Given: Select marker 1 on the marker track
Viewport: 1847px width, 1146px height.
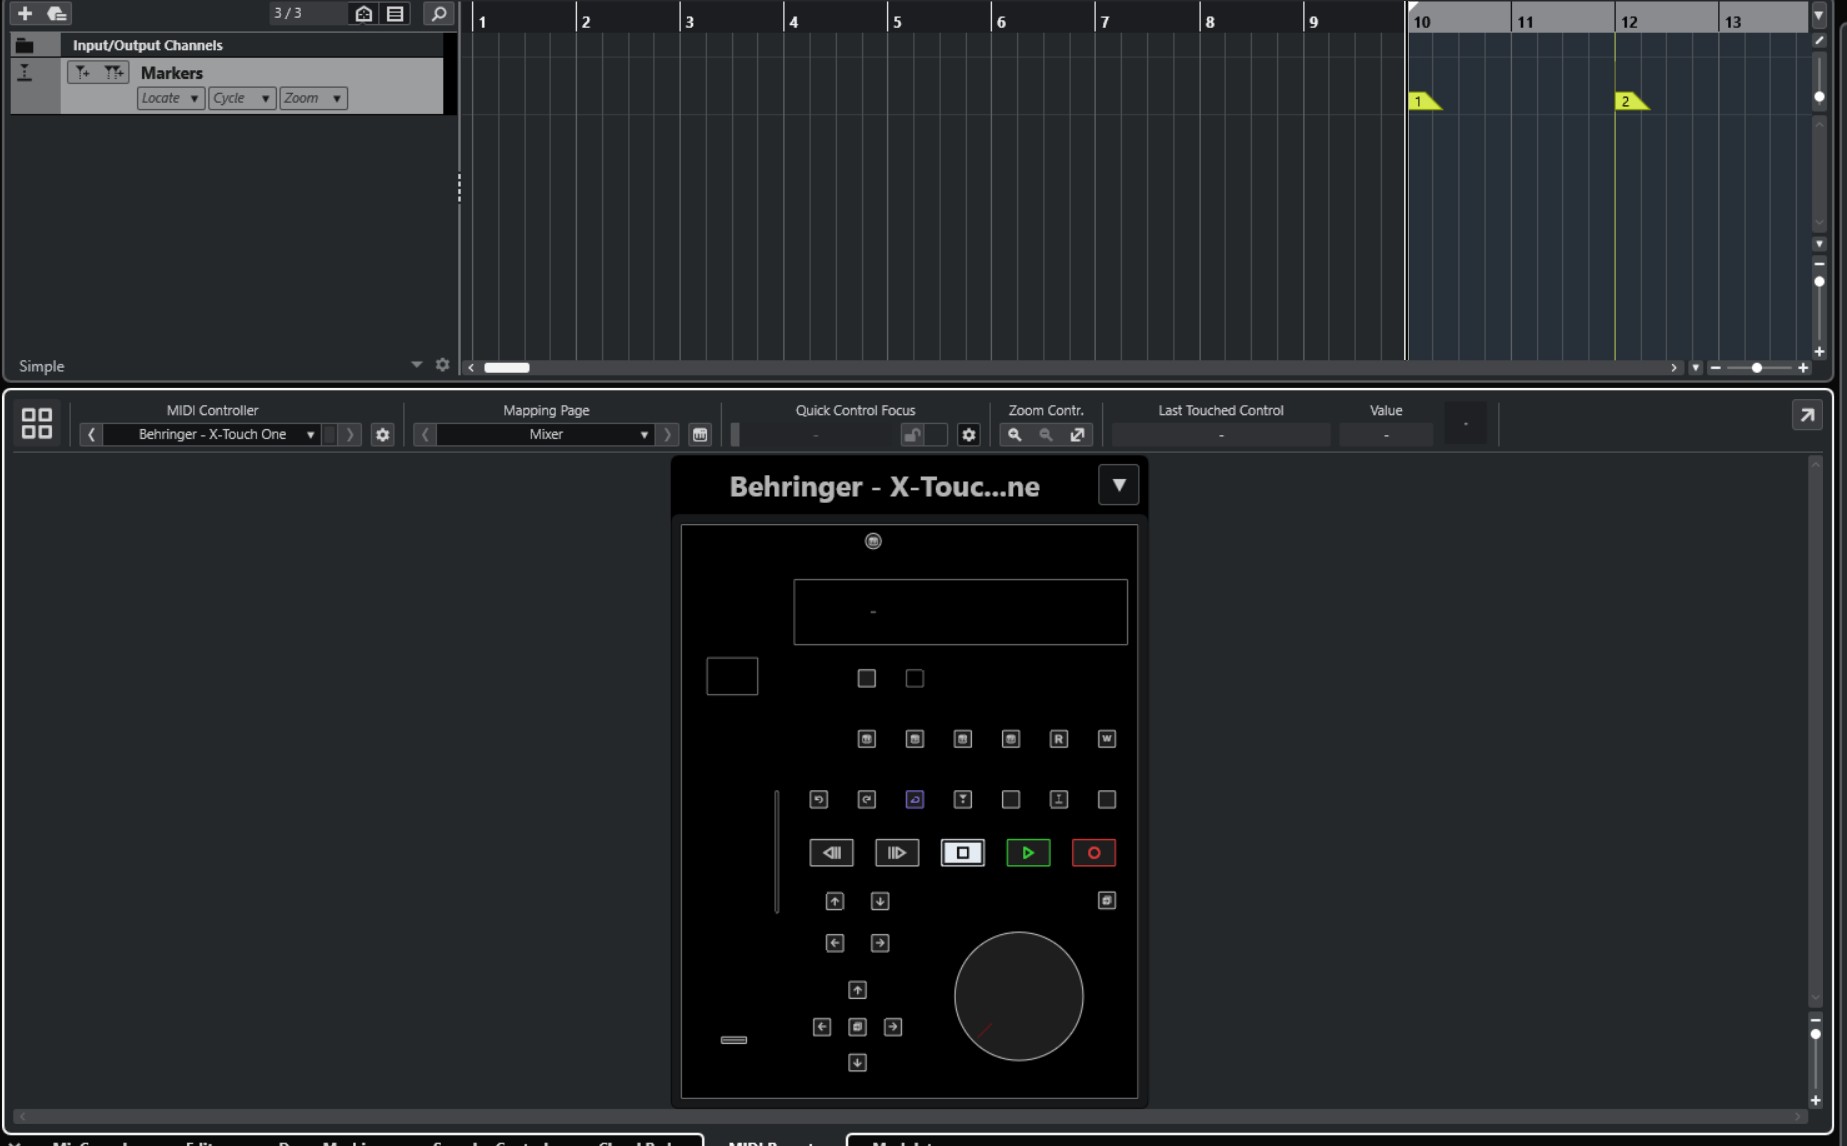Looking at the screenshot, I should pyautogui.click(x=1425, y=101).
